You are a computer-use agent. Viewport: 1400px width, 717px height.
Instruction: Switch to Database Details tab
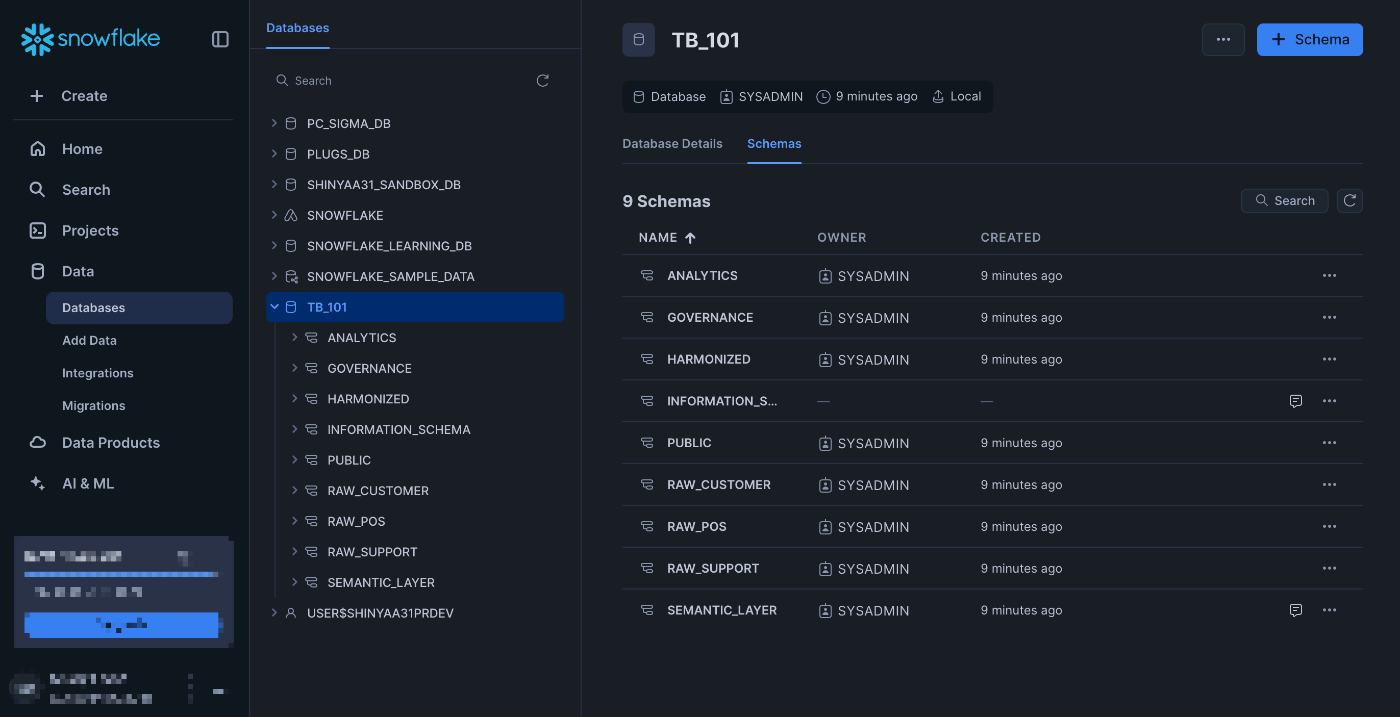pos(672,144)
